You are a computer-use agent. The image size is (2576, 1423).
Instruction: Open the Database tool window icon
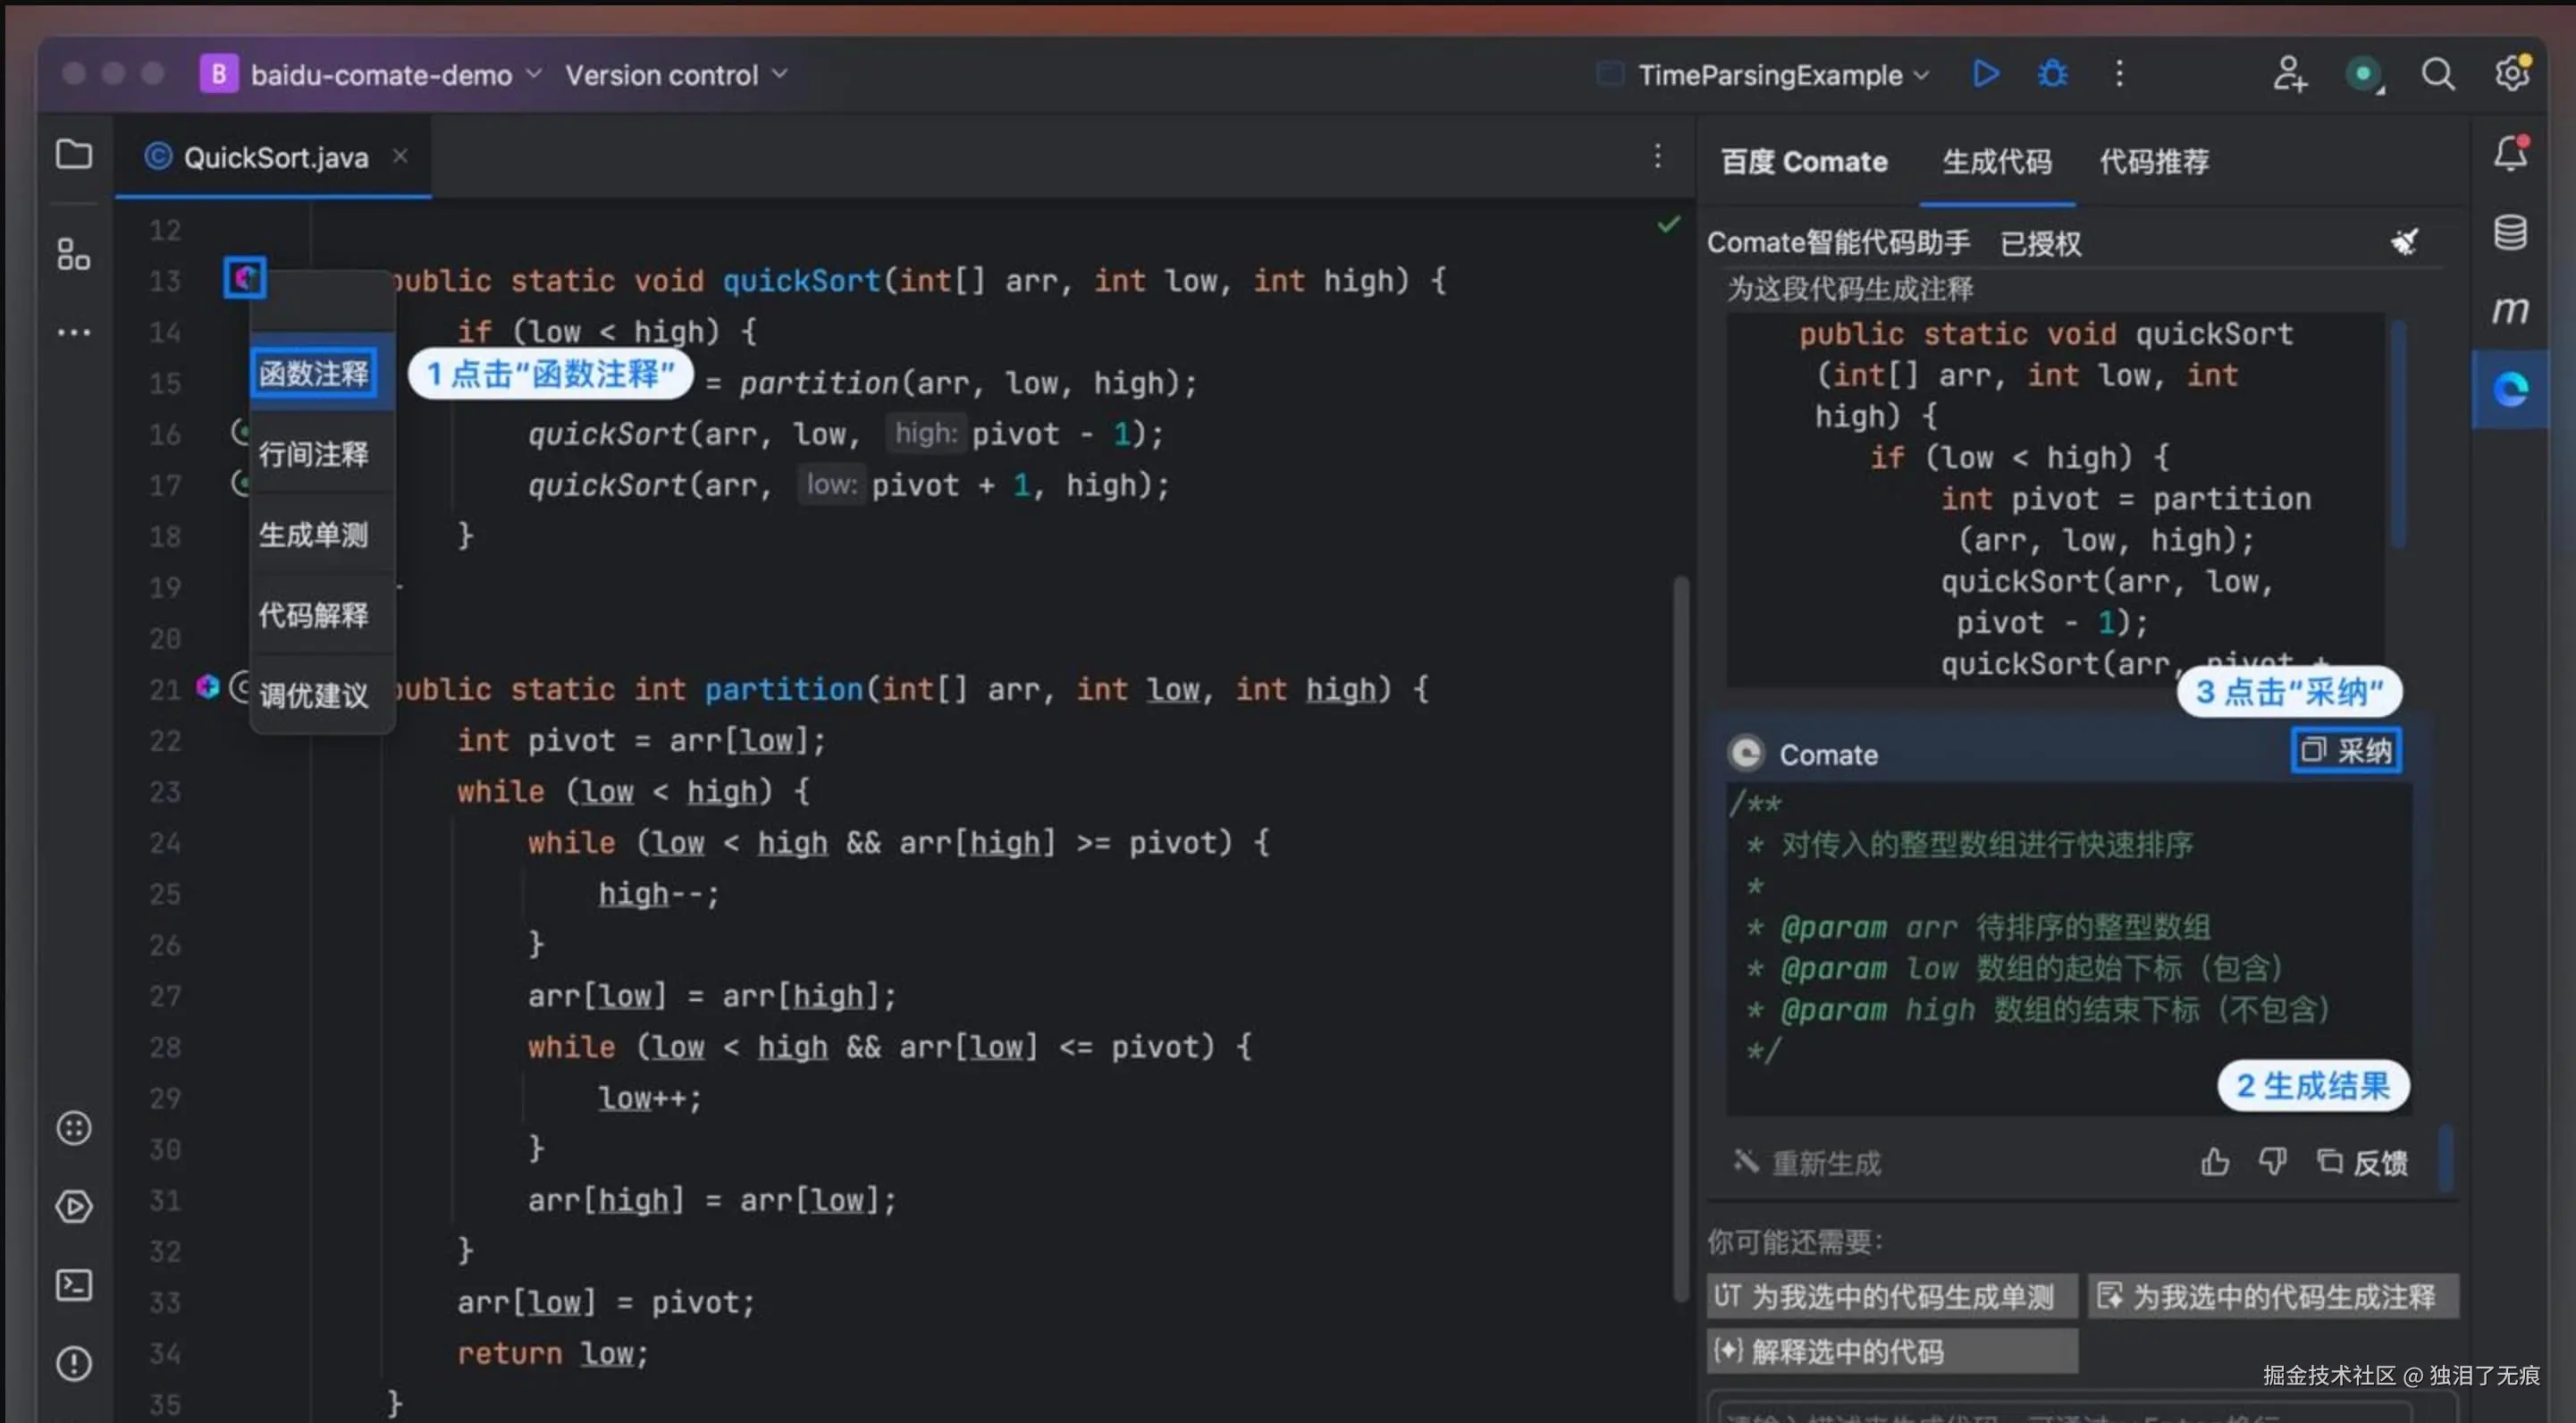[x=2510, y=233]
